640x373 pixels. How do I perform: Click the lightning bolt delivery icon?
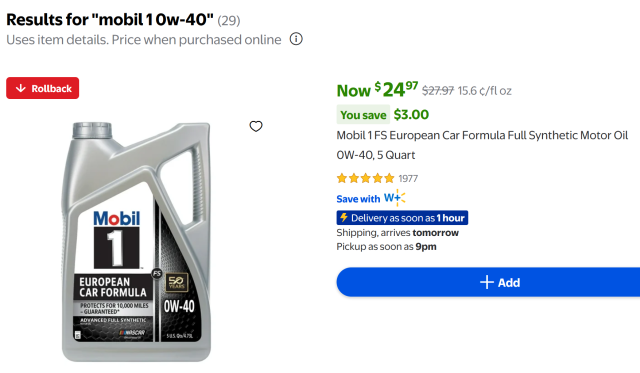click(x=344, y=218)
